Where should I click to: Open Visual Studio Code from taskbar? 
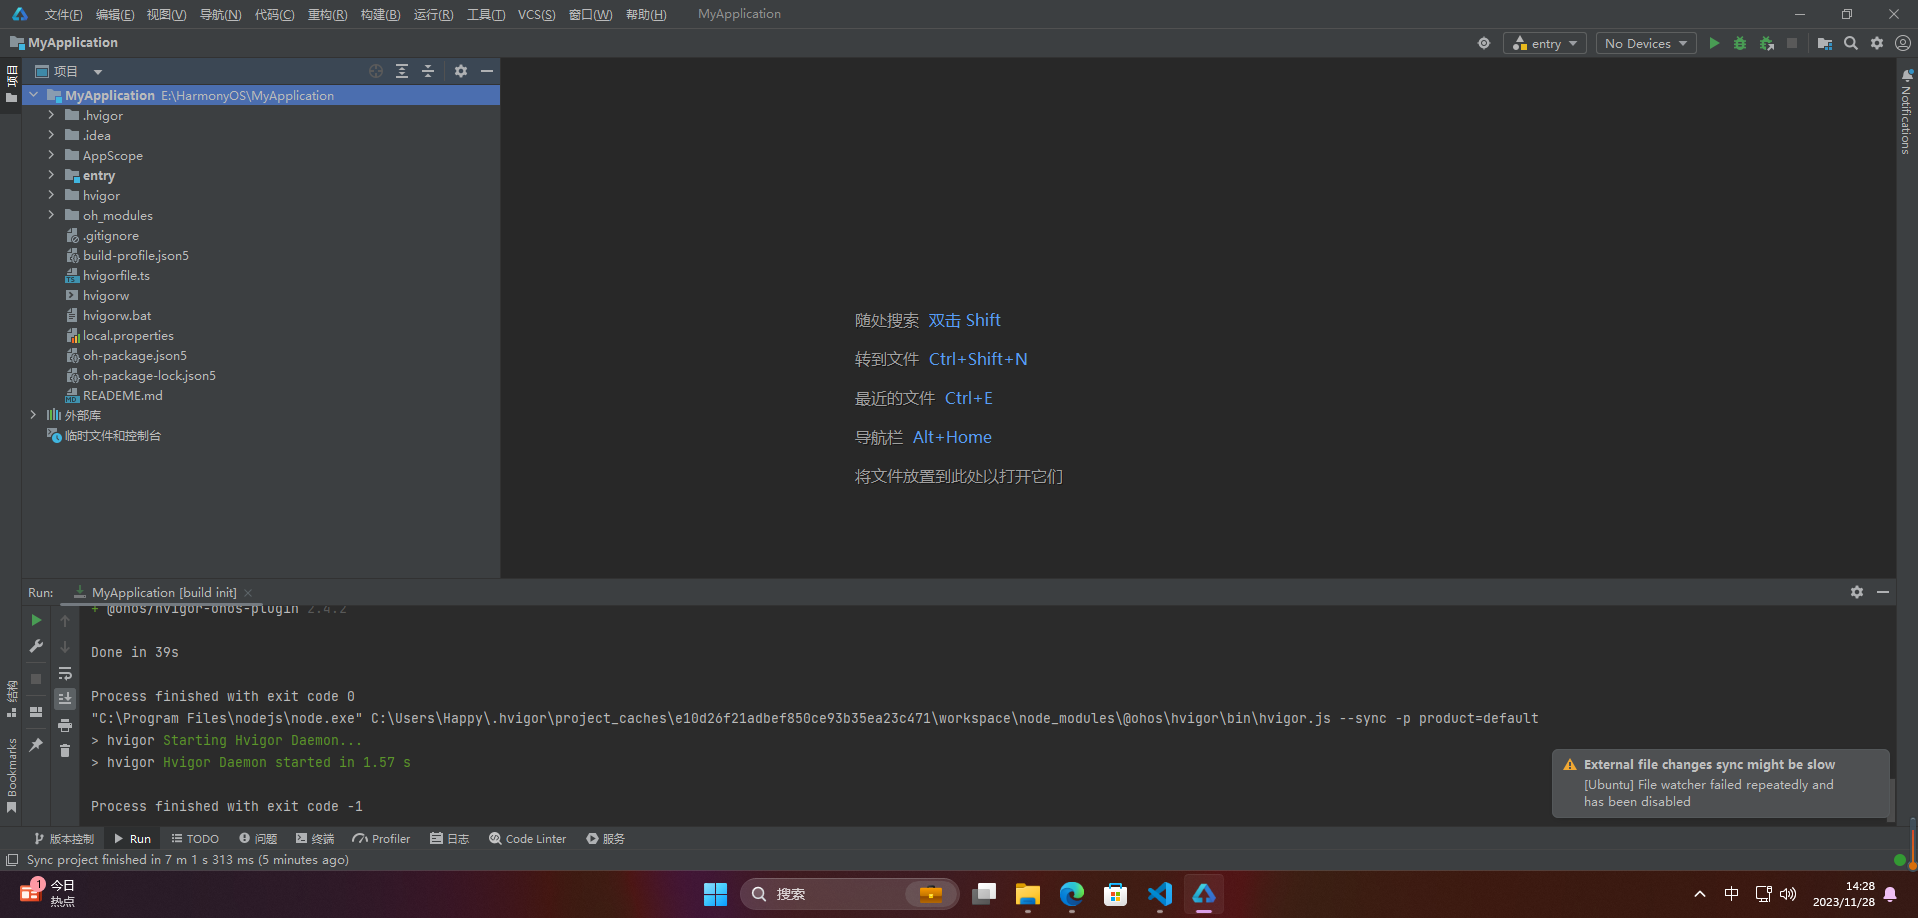tap(1160, 894)
